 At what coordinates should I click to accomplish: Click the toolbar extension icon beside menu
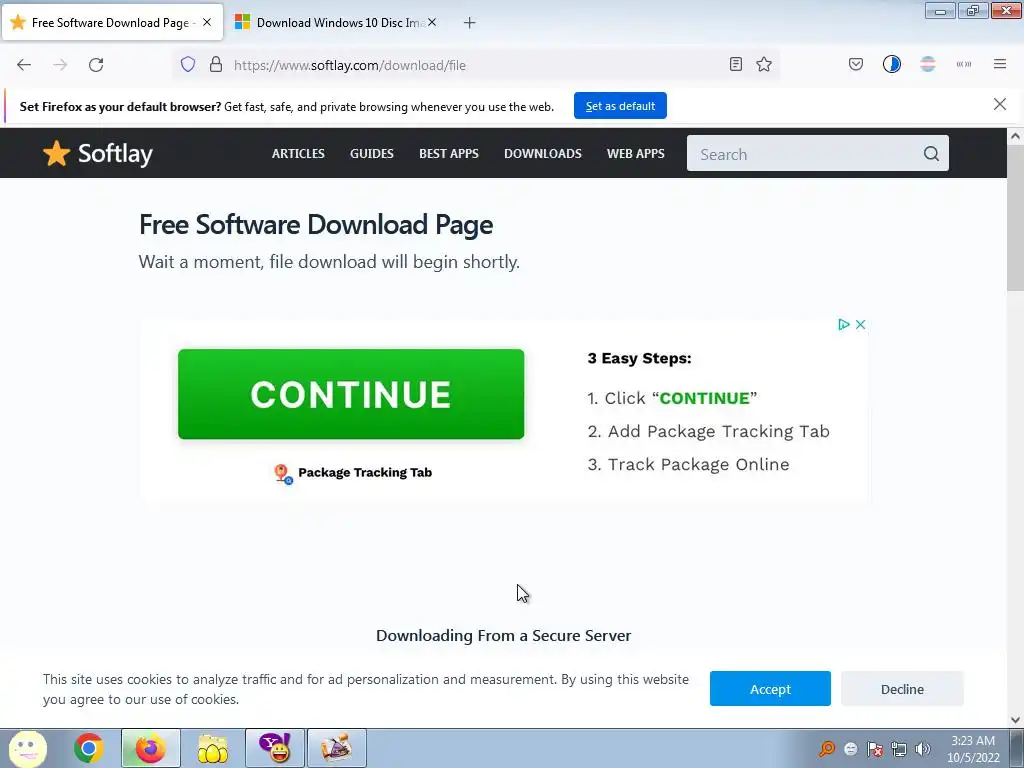coord(963,64)
